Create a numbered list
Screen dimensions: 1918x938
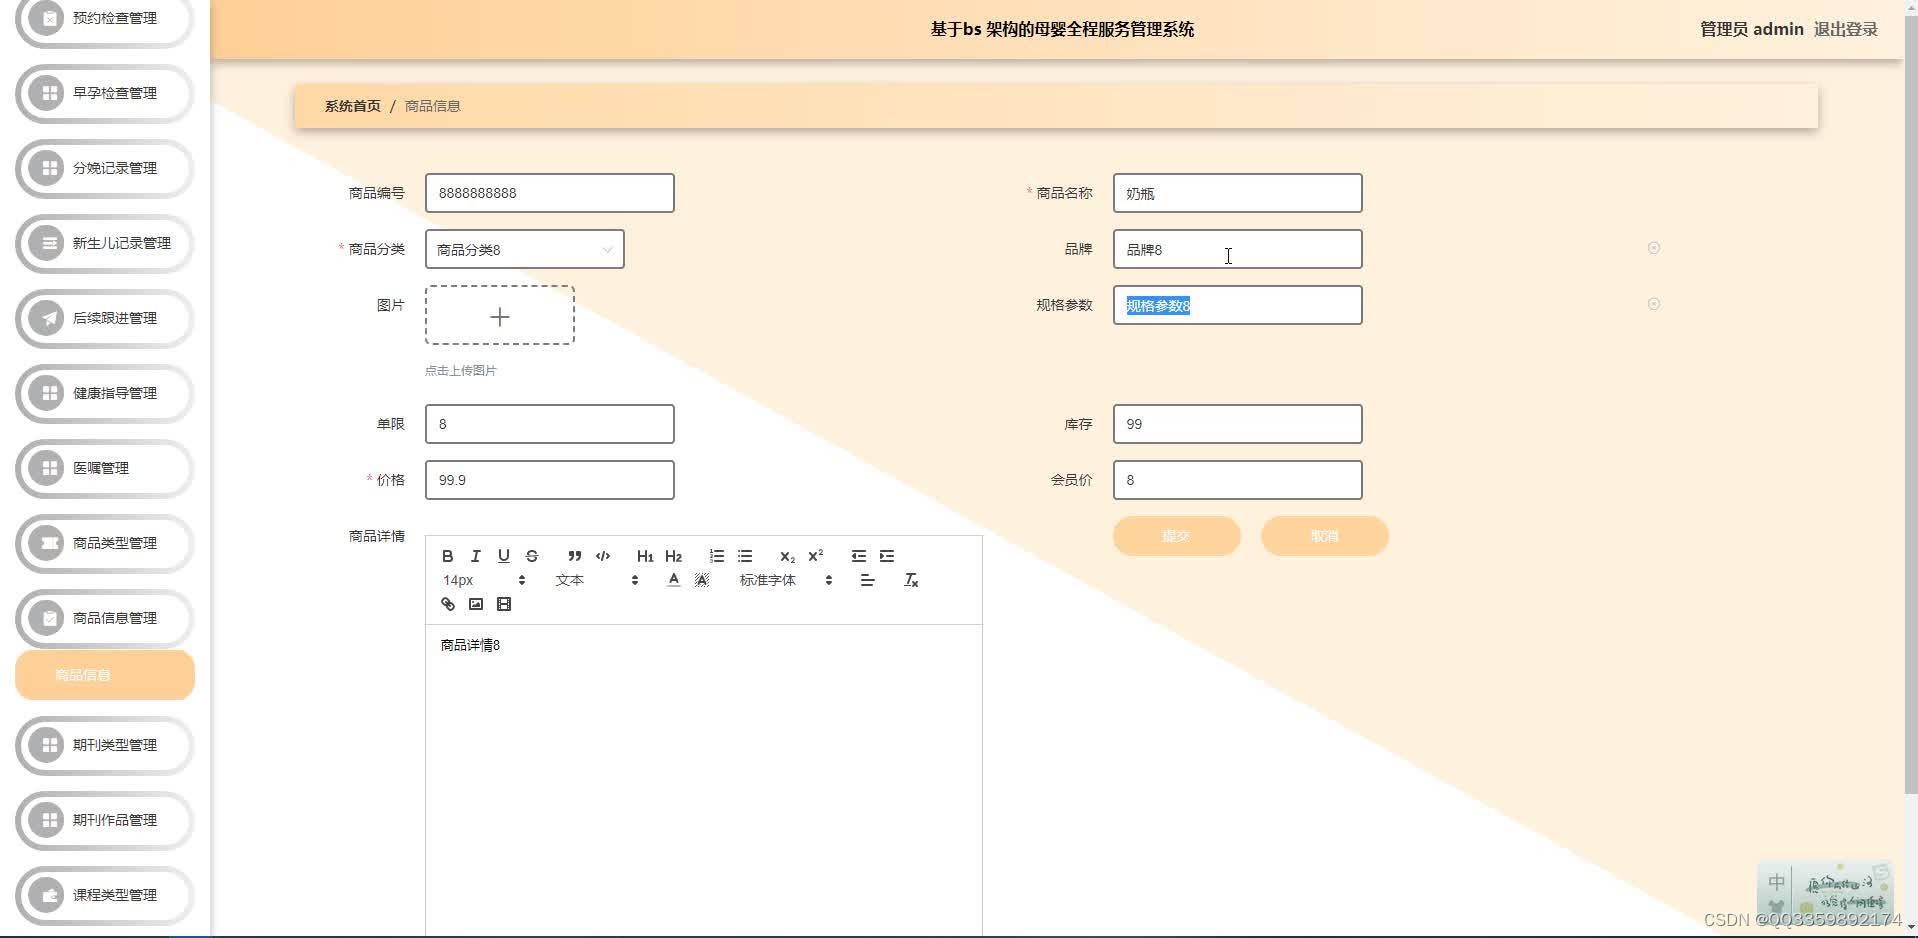[x=717, y=556]
